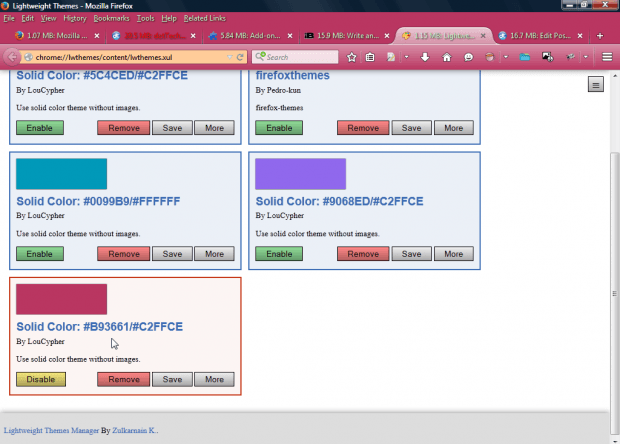Reload the page with the refresh icon

[x=240, y=57]
